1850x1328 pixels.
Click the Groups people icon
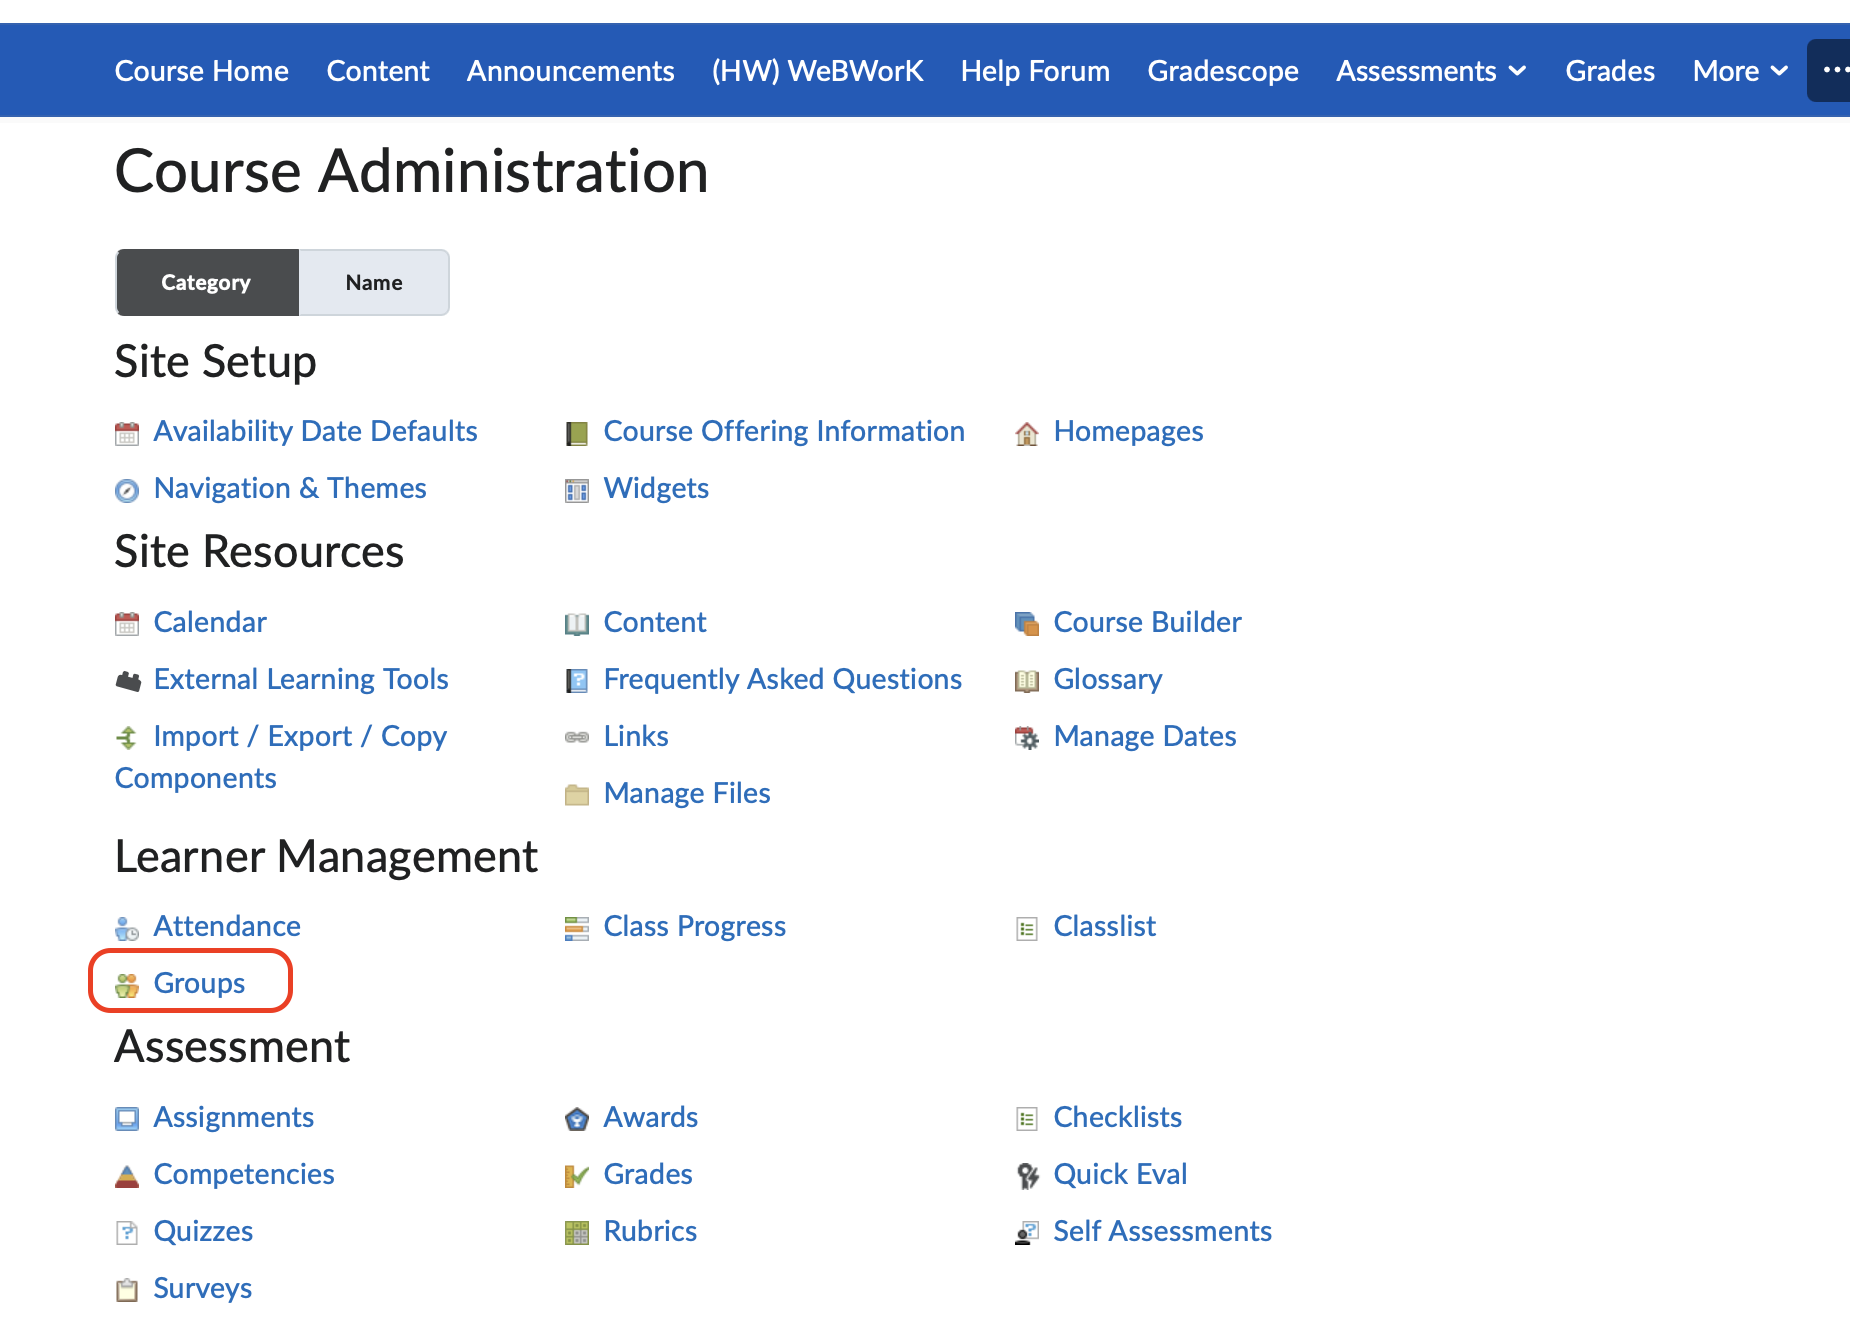pos(127,985)
